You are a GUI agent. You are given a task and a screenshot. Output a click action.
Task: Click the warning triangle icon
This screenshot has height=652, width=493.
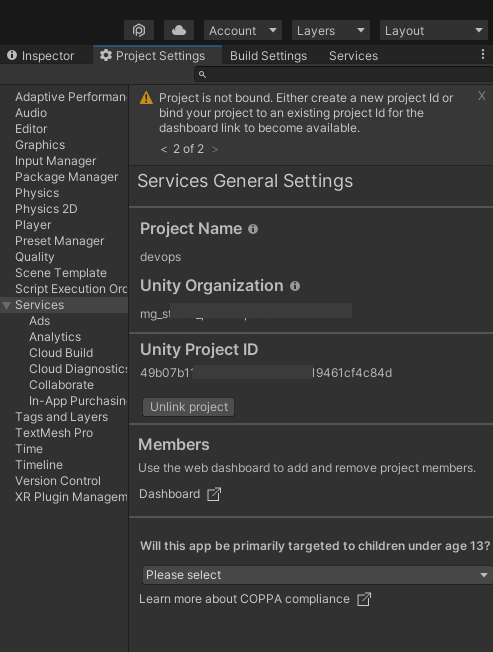[146, 98]
